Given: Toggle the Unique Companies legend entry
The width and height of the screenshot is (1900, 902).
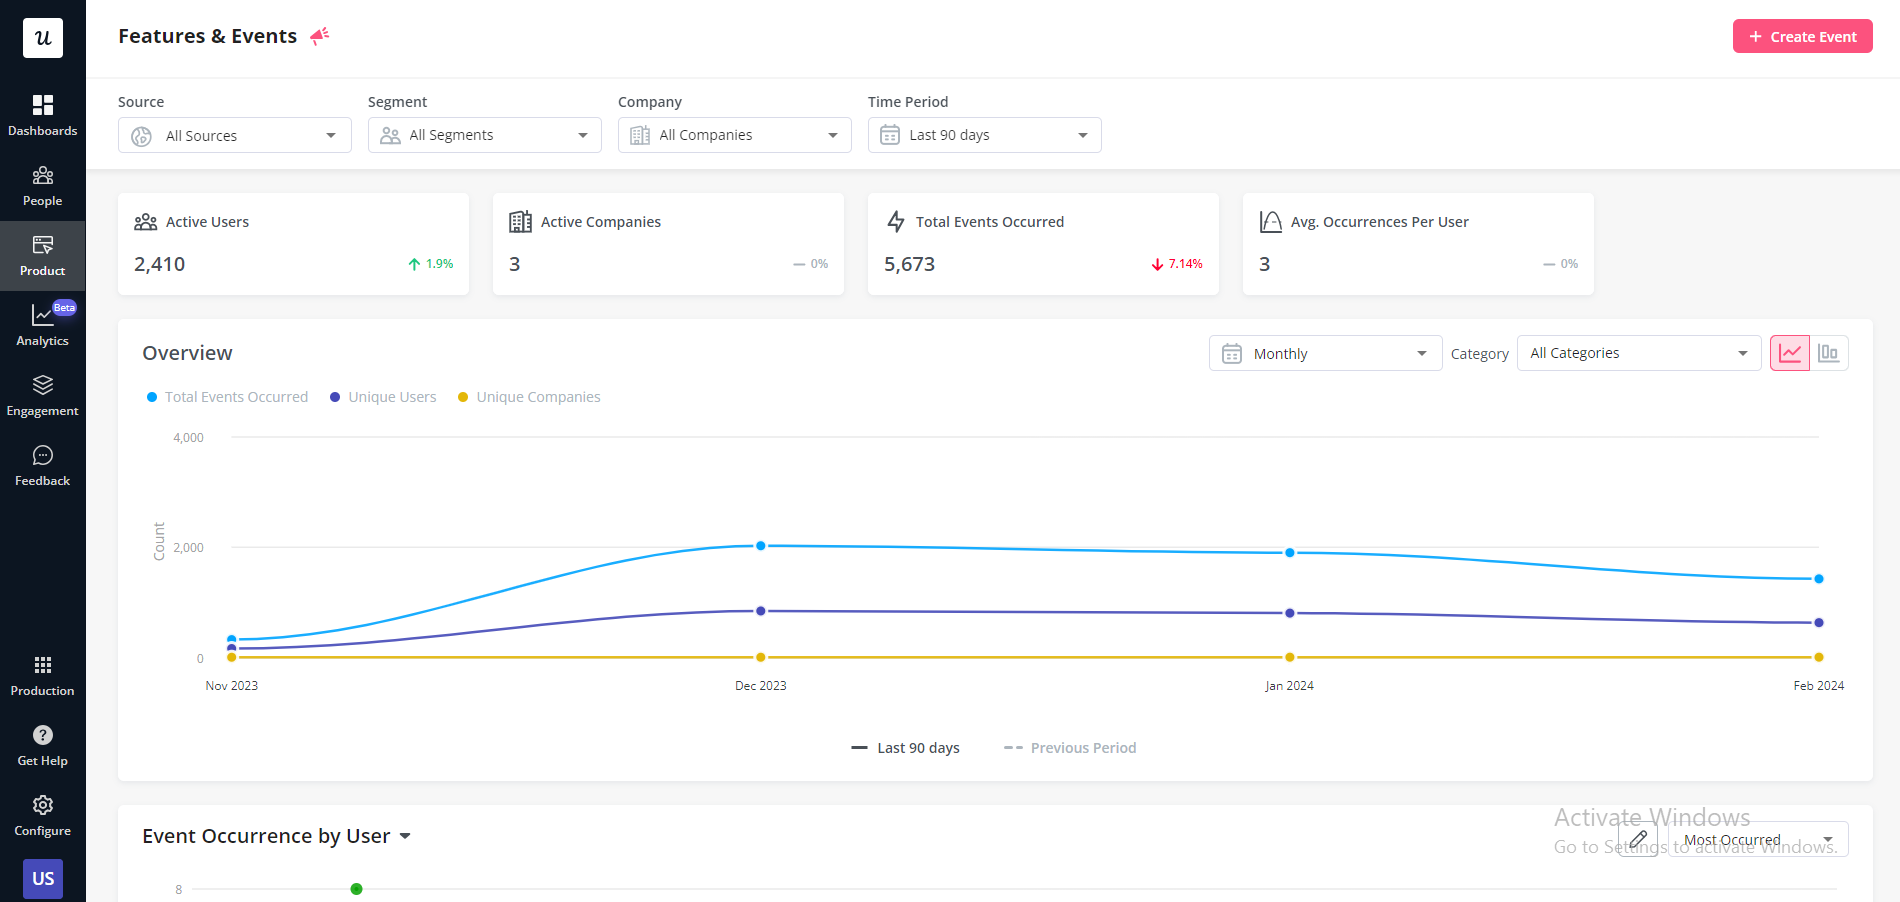Looking at the screenshot, I should tap(528, 396).
